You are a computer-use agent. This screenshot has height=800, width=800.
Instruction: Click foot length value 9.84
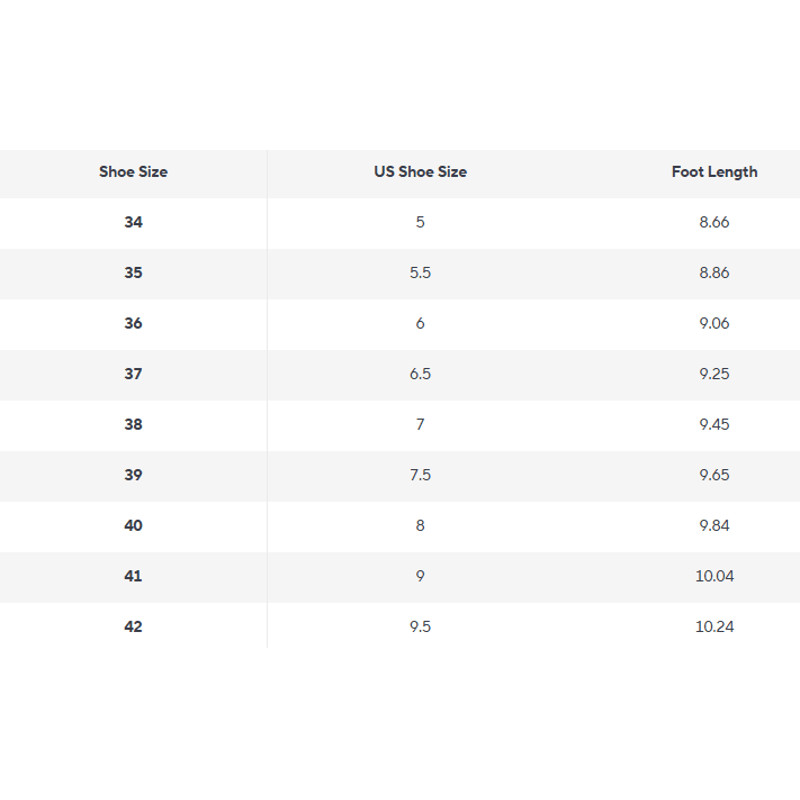(x=714, y=525)
